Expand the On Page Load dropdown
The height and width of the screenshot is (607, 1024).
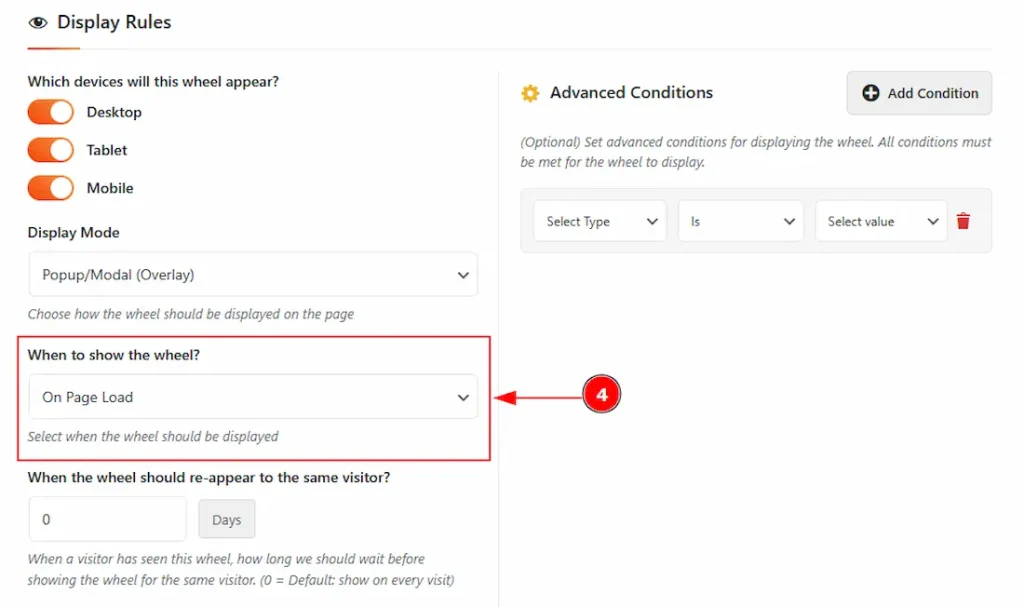point(253,397)
